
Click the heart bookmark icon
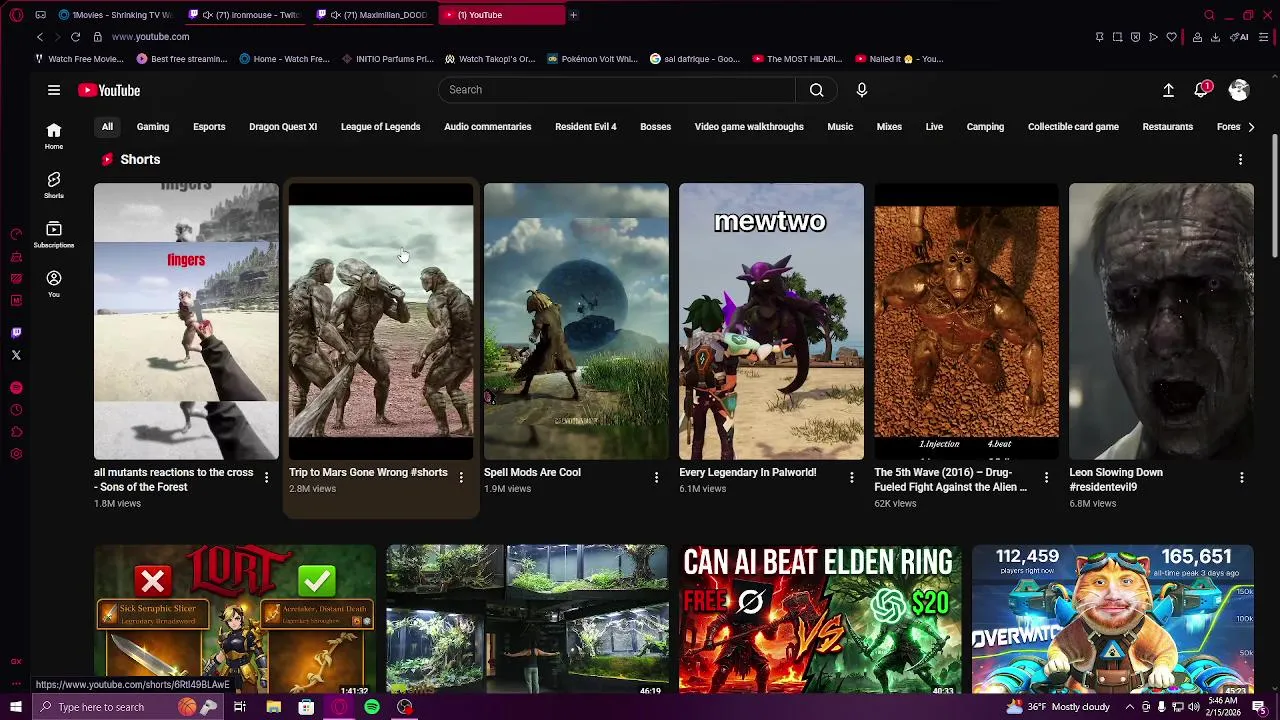coord(1171,37)
